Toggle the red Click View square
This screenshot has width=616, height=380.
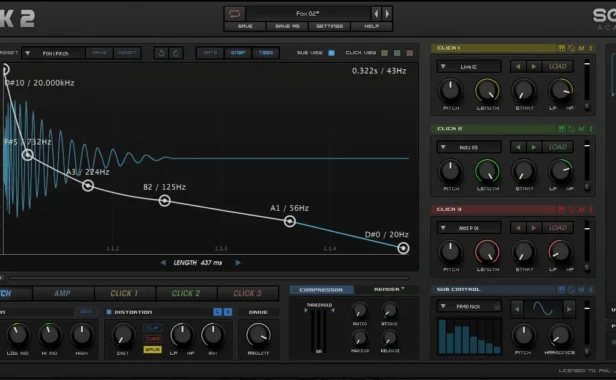[x=410, y=53]
